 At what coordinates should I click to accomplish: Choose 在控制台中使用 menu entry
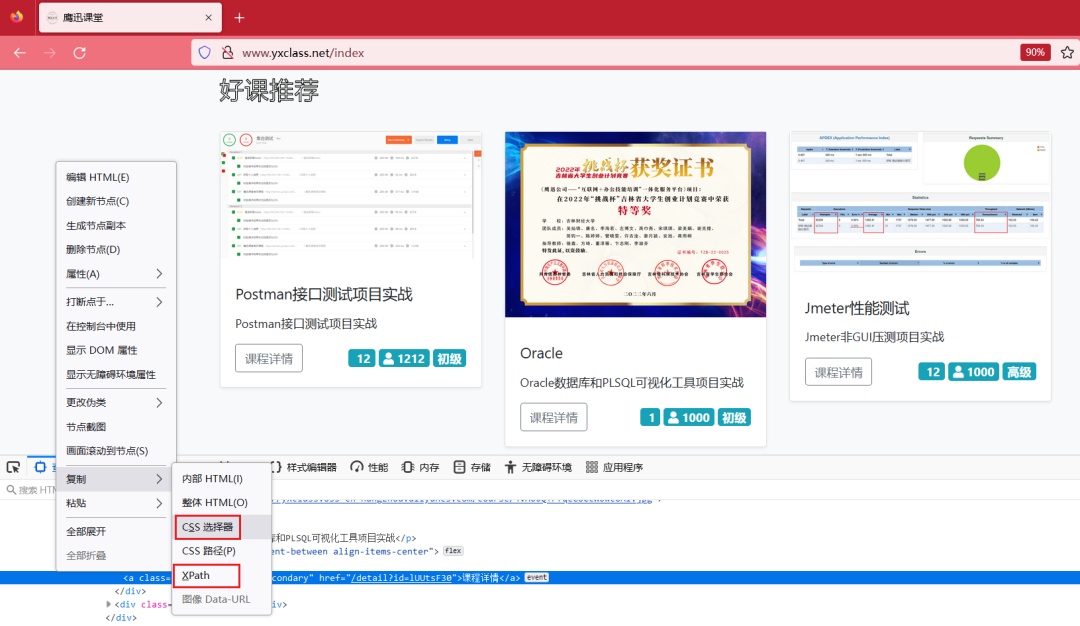point(116,326)
